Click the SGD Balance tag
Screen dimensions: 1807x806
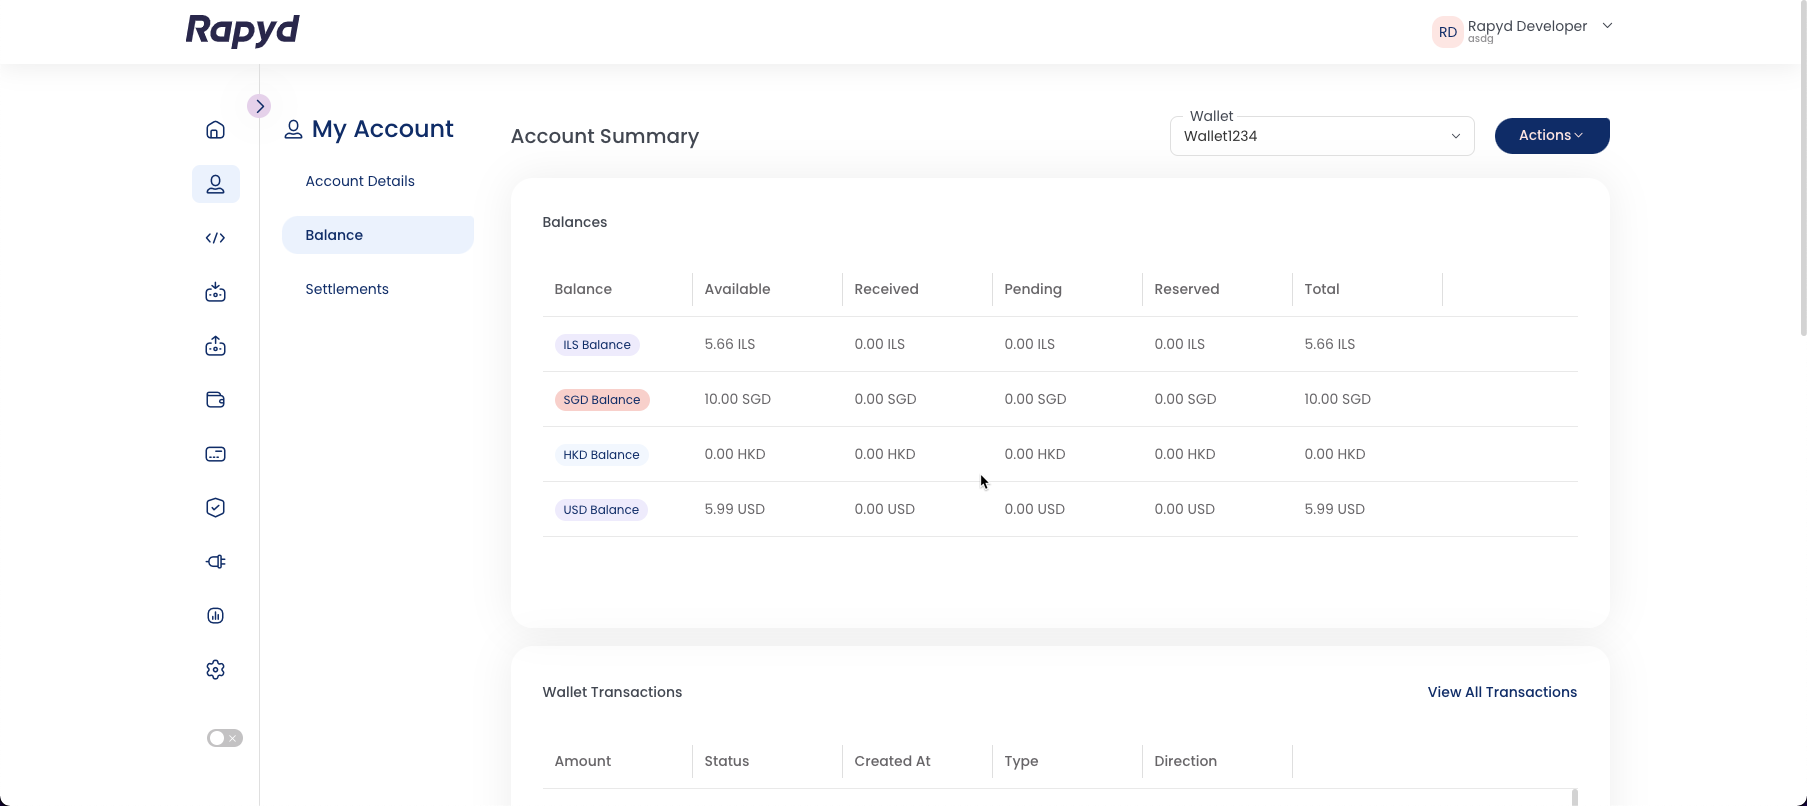(602, 400)
